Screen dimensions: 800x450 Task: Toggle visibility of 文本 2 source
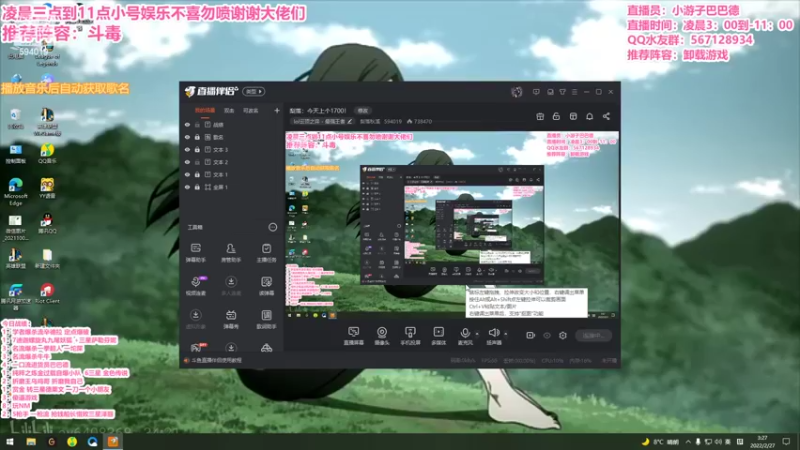pos(187,162)
